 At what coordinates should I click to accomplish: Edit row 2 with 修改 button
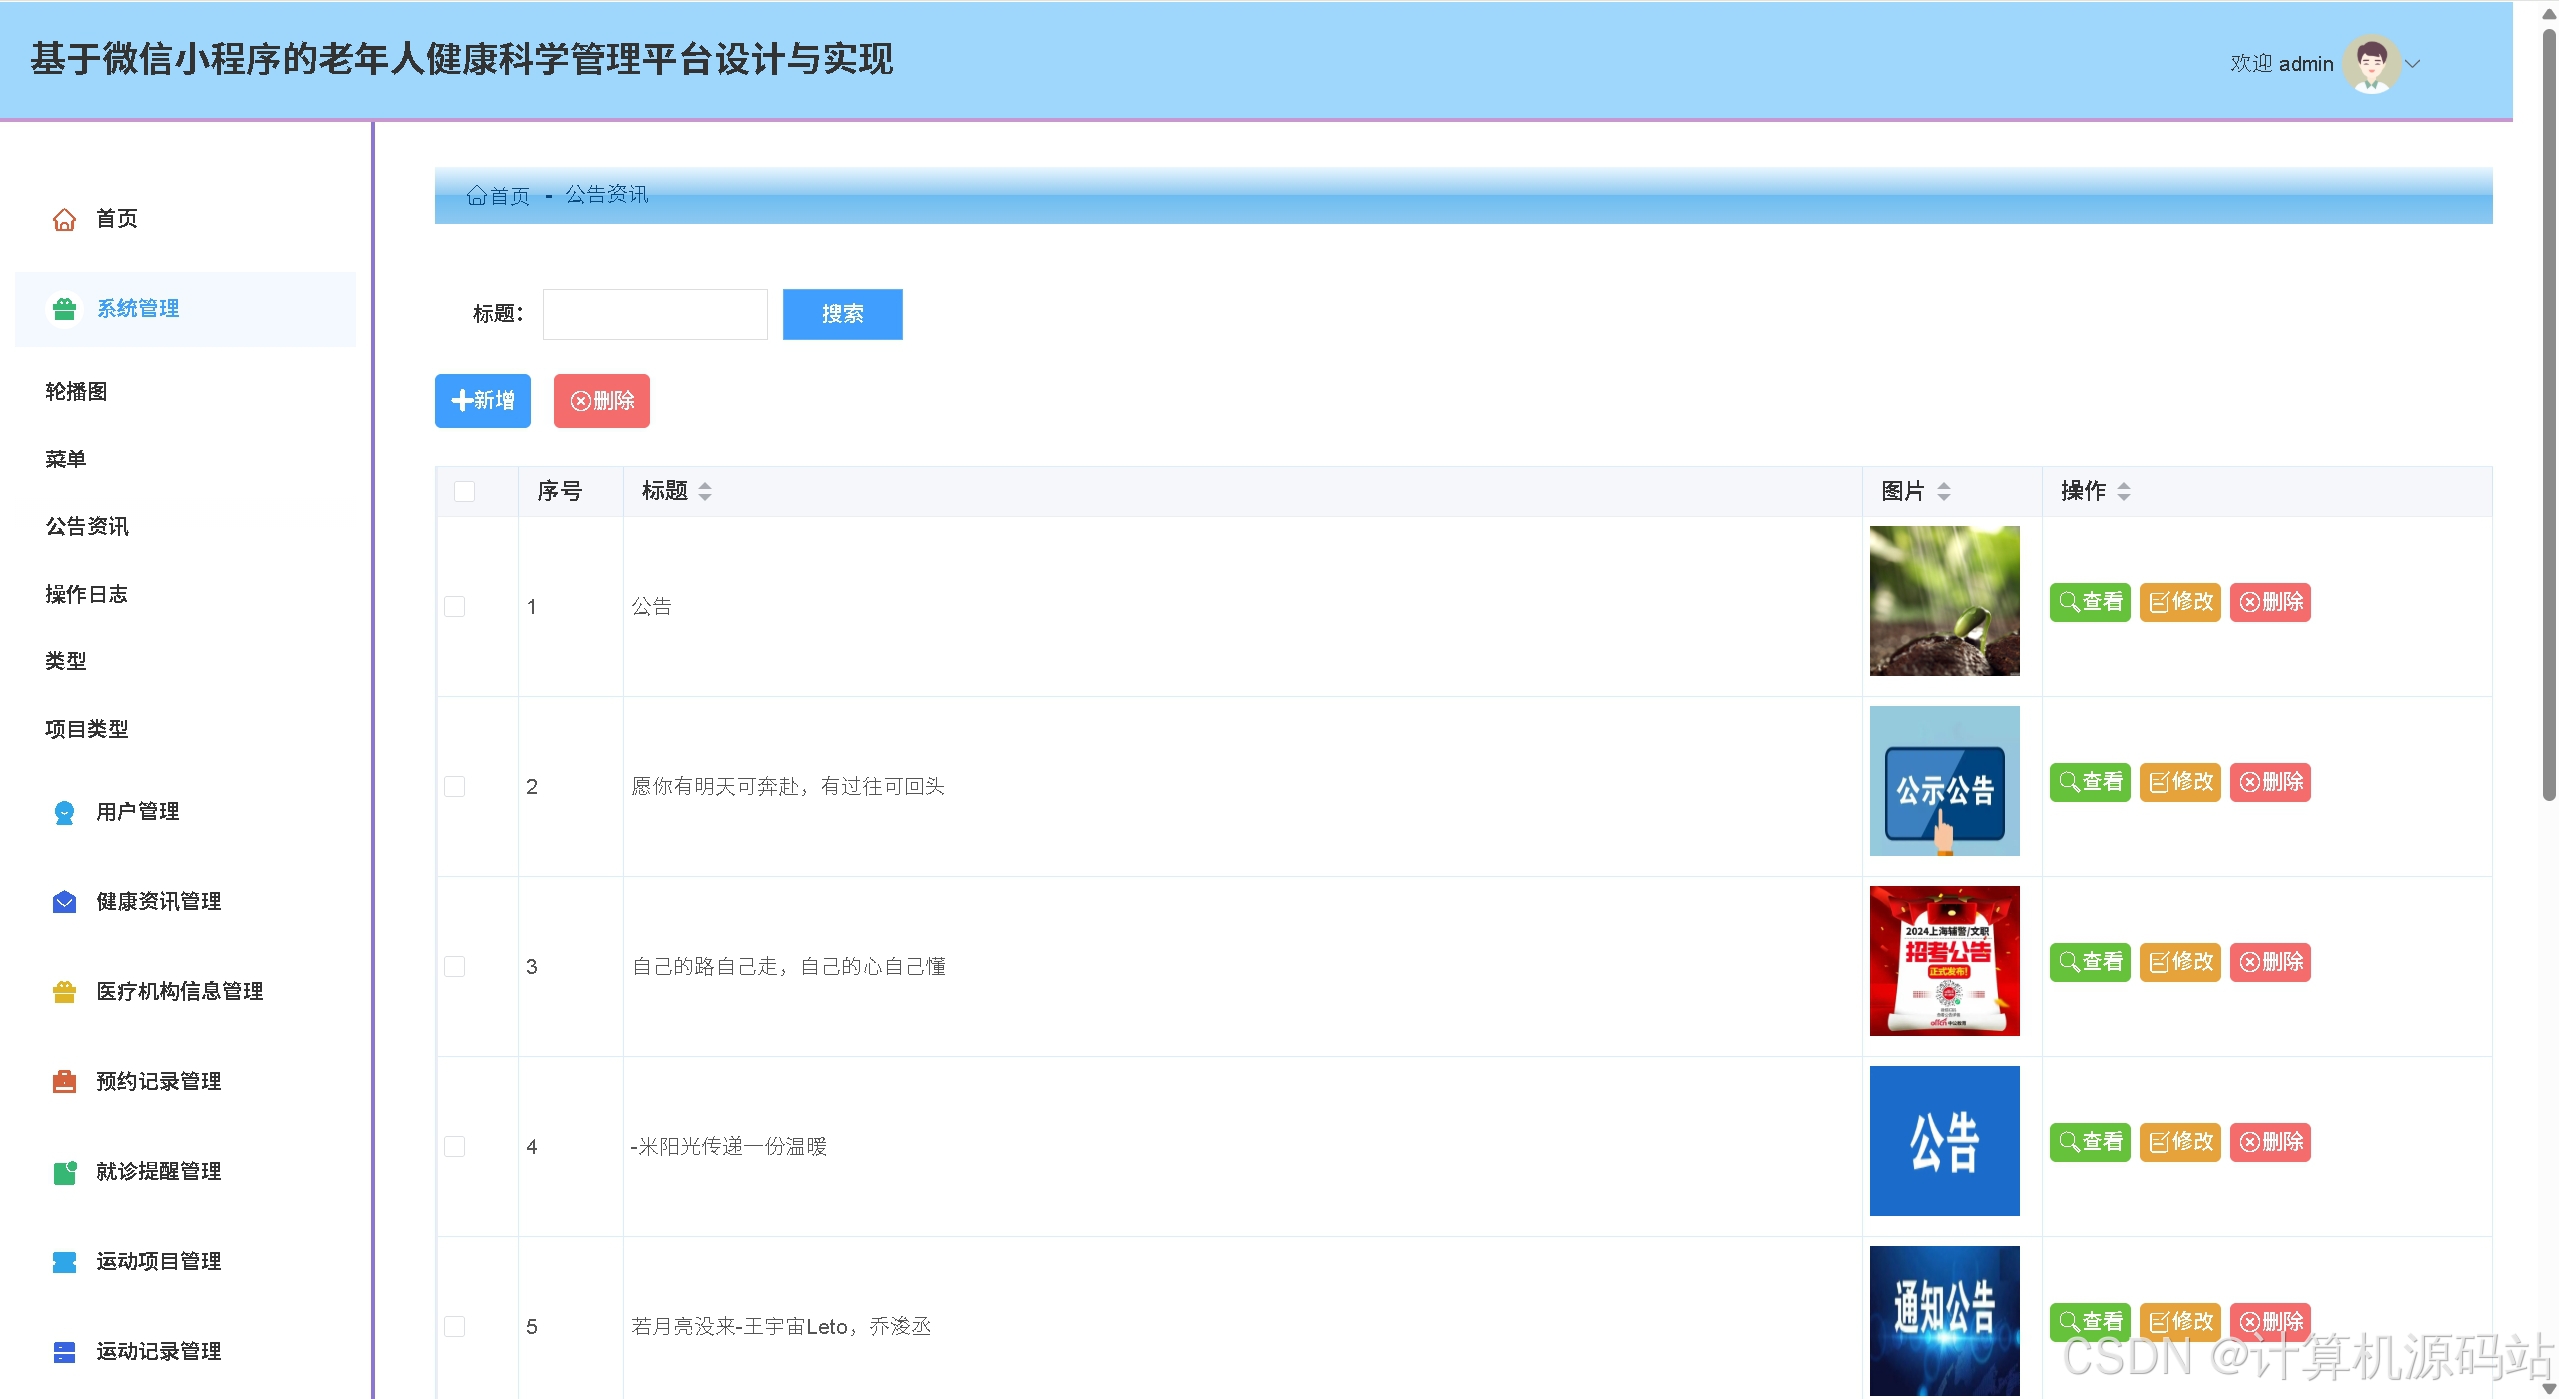pos(2180,782)
